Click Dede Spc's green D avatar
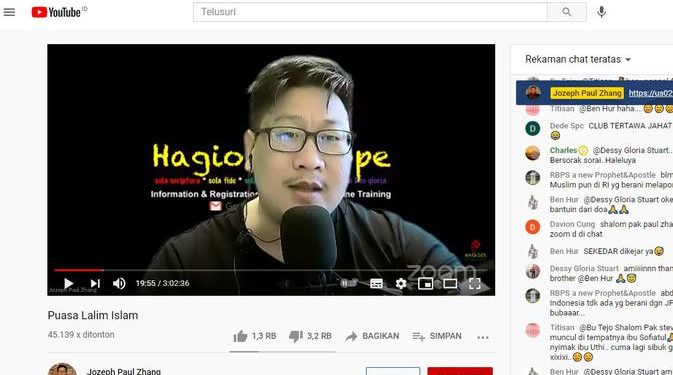 (533, 128)
